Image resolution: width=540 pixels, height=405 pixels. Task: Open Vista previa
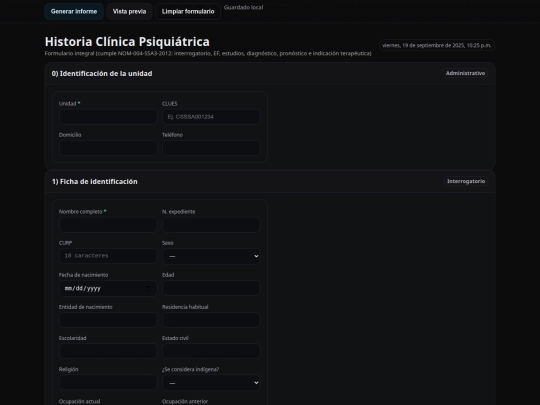pyautogui.click(x=129, y=11)
